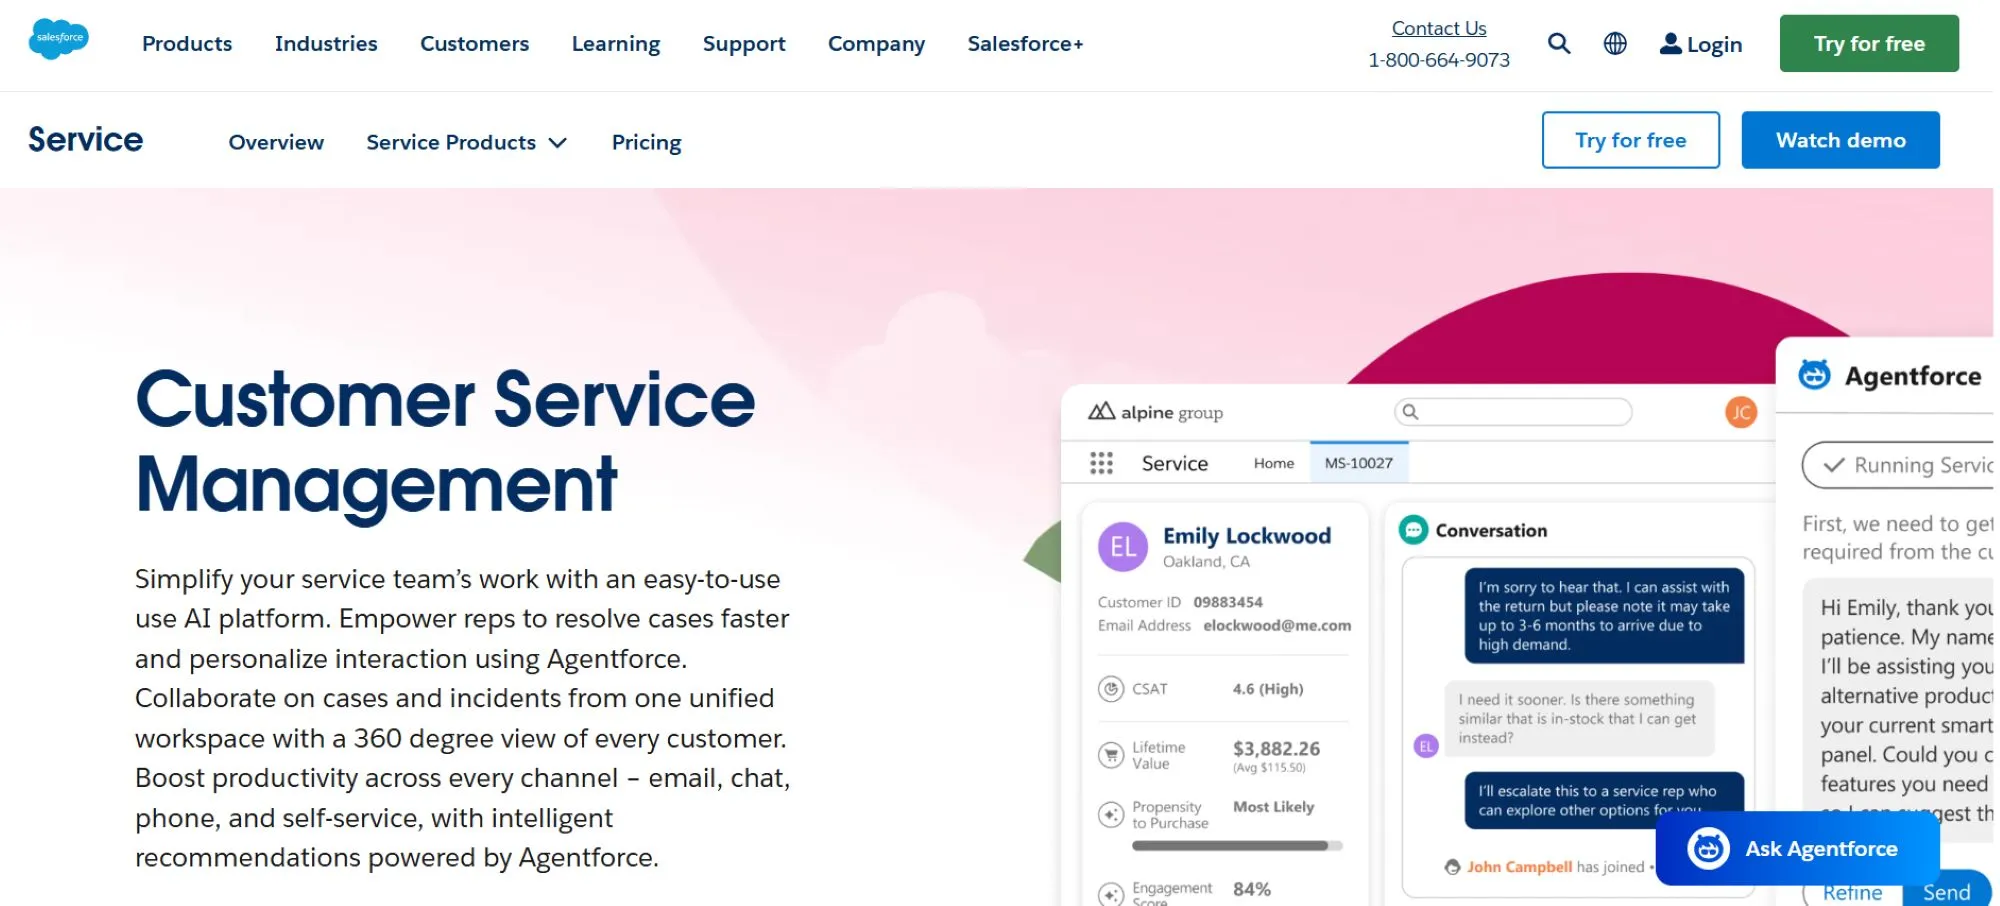2000x906 pixels.
Task: Click the green Try for free button
Action: [1868, 43]
